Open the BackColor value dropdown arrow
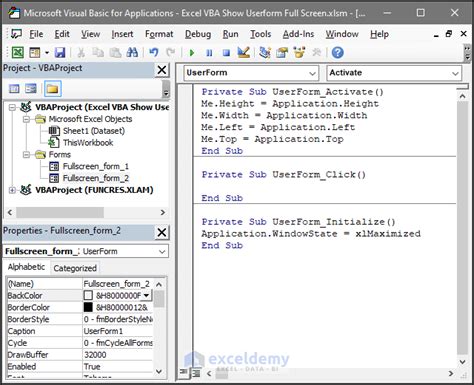 (146, 296)
